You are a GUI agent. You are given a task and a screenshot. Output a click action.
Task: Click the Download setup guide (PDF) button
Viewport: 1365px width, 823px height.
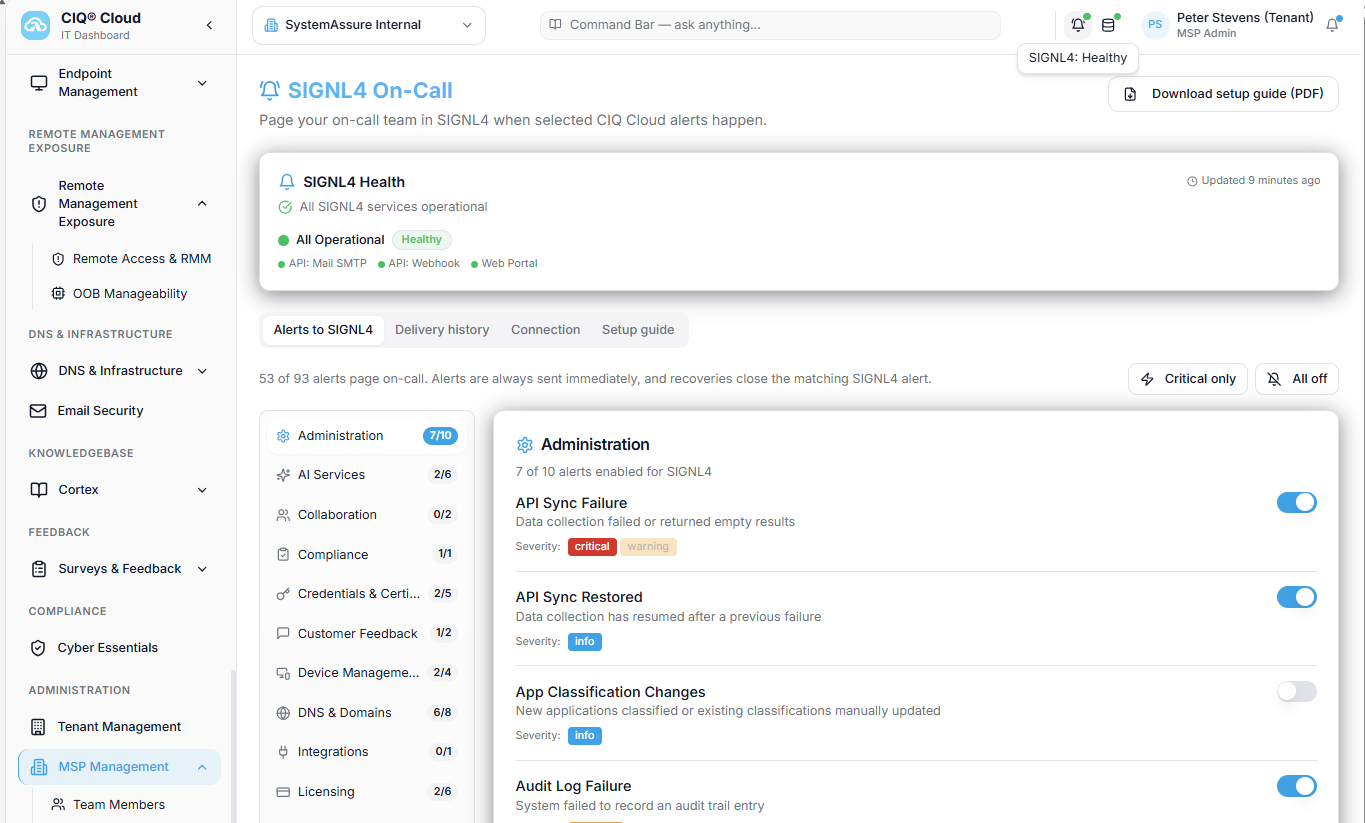tap(1223, 94)
